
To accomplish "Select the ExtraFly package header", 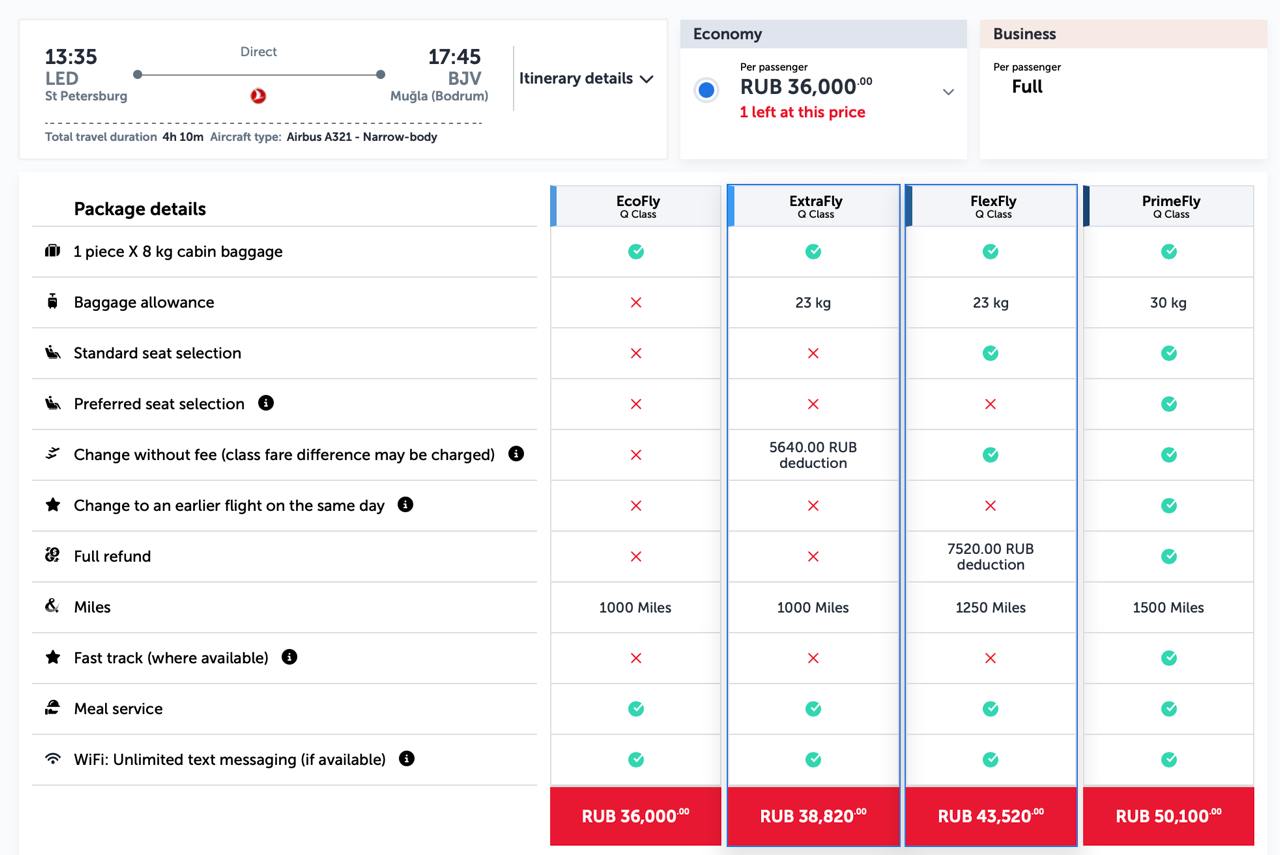I will point(815,206).
